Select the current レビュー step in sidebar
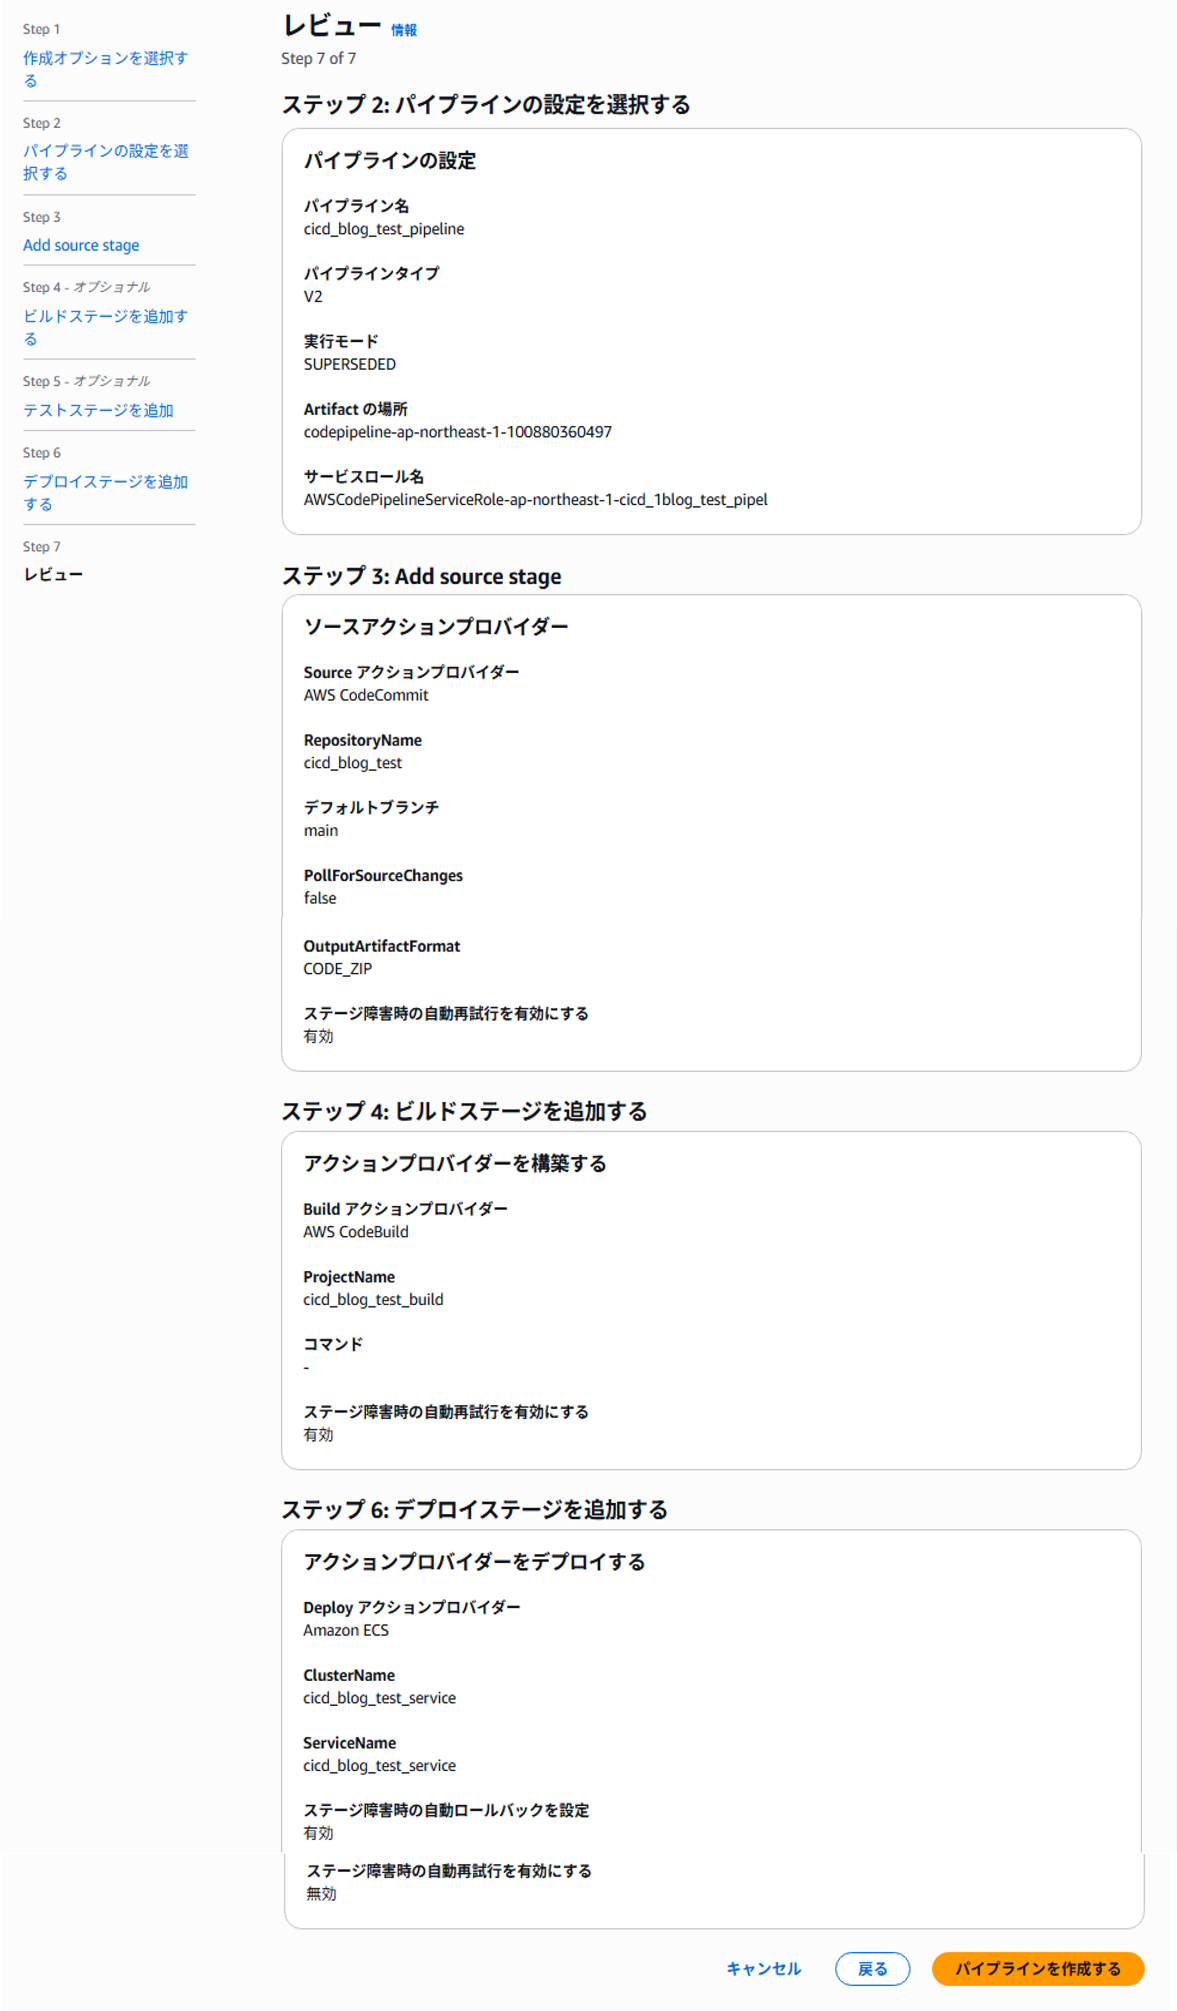This screenshot has height=2011, width=1177. pos(53,575)
